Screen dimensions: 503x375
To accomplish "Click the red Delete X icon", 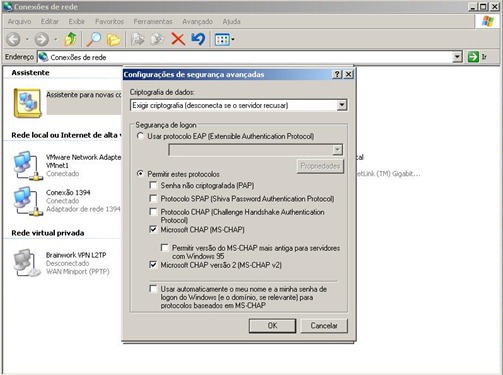I will (x=178, y=39).
